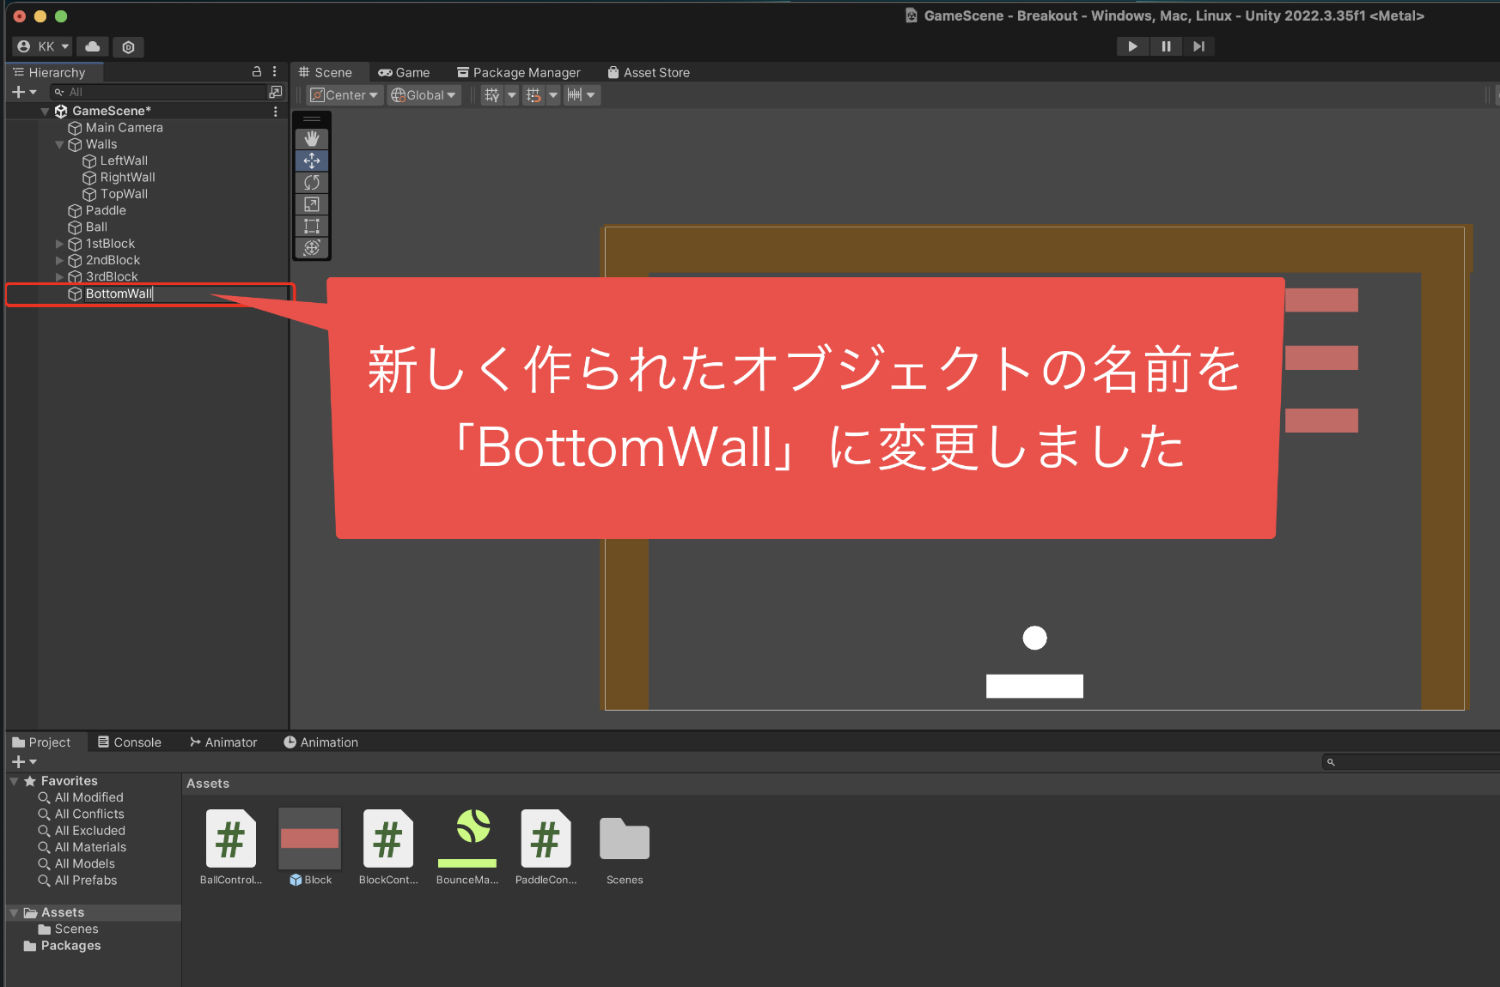
Task: Select the PaddleController script asset
Action: coord(546,847)
